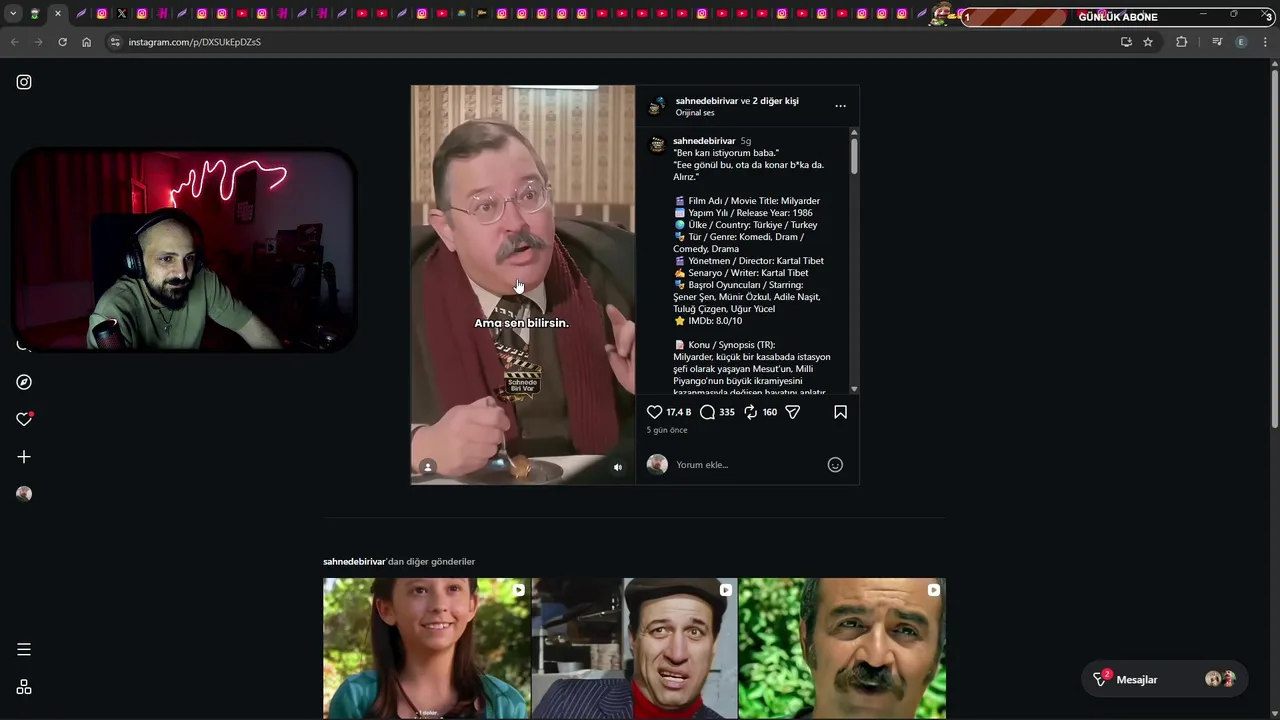Go back with browser back arrow
This screenshot has width=1280, height=720.
click(14, 42)
